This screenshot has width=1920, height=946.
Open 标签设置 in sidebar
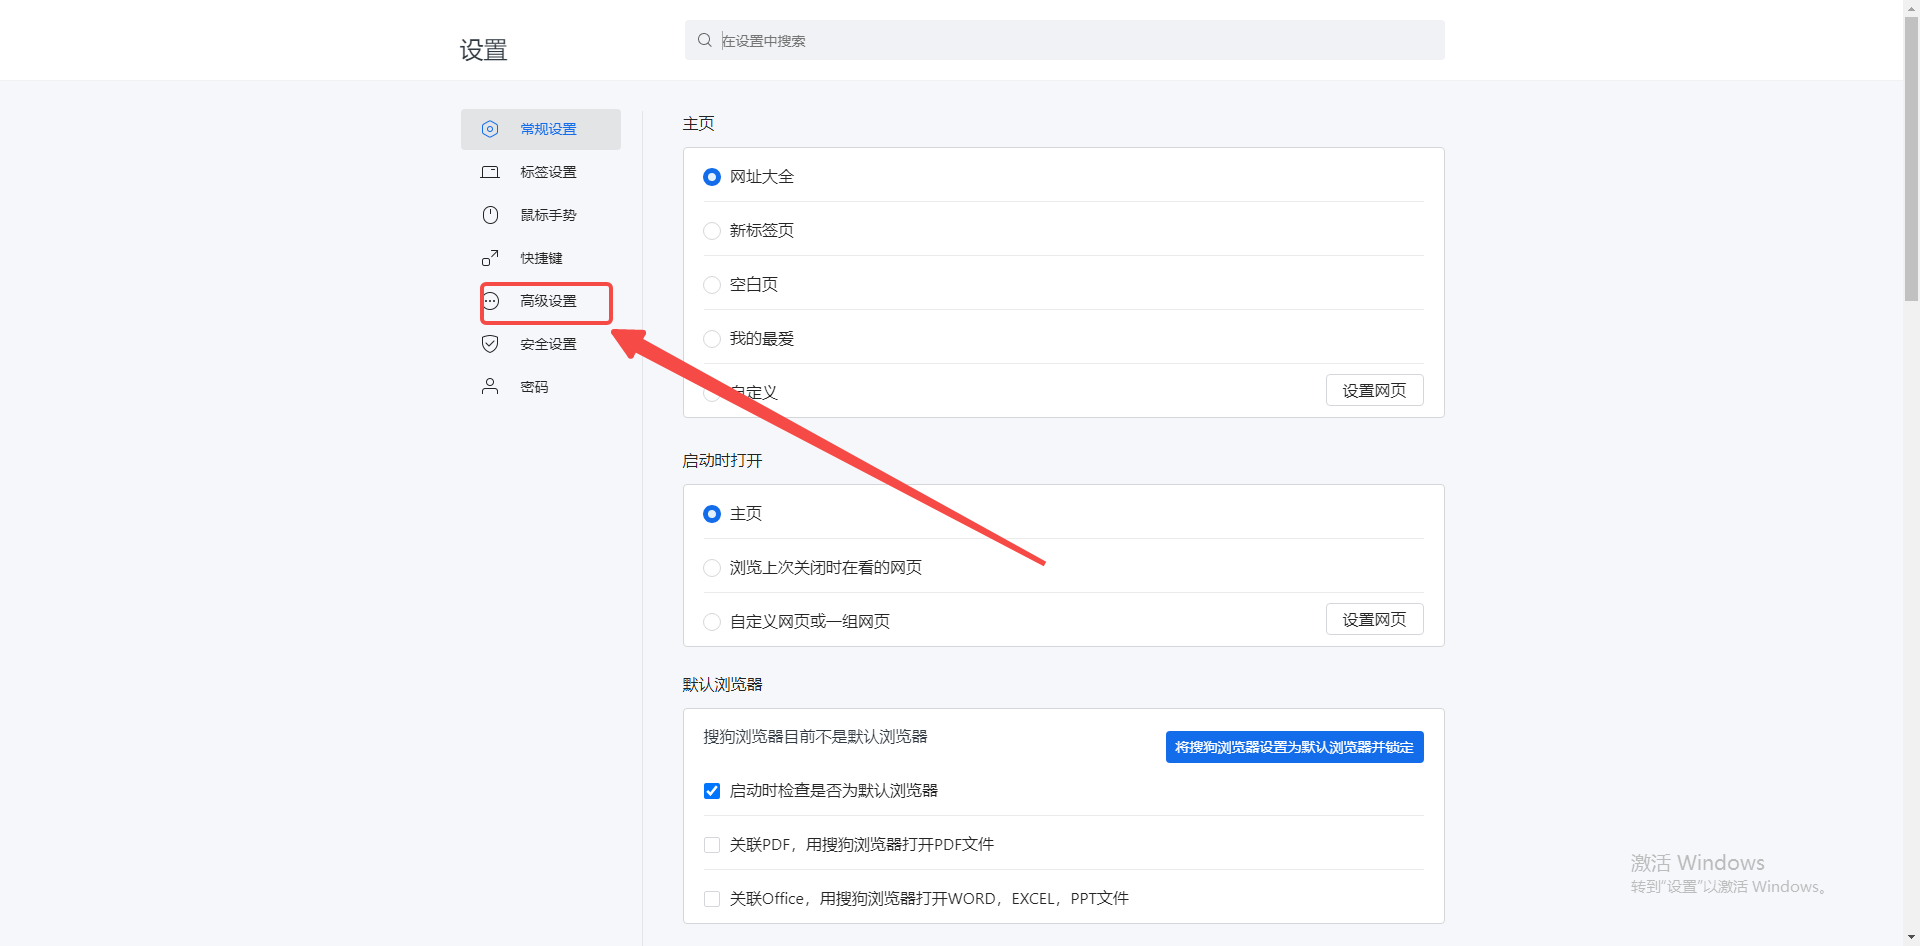click(541, 172)
